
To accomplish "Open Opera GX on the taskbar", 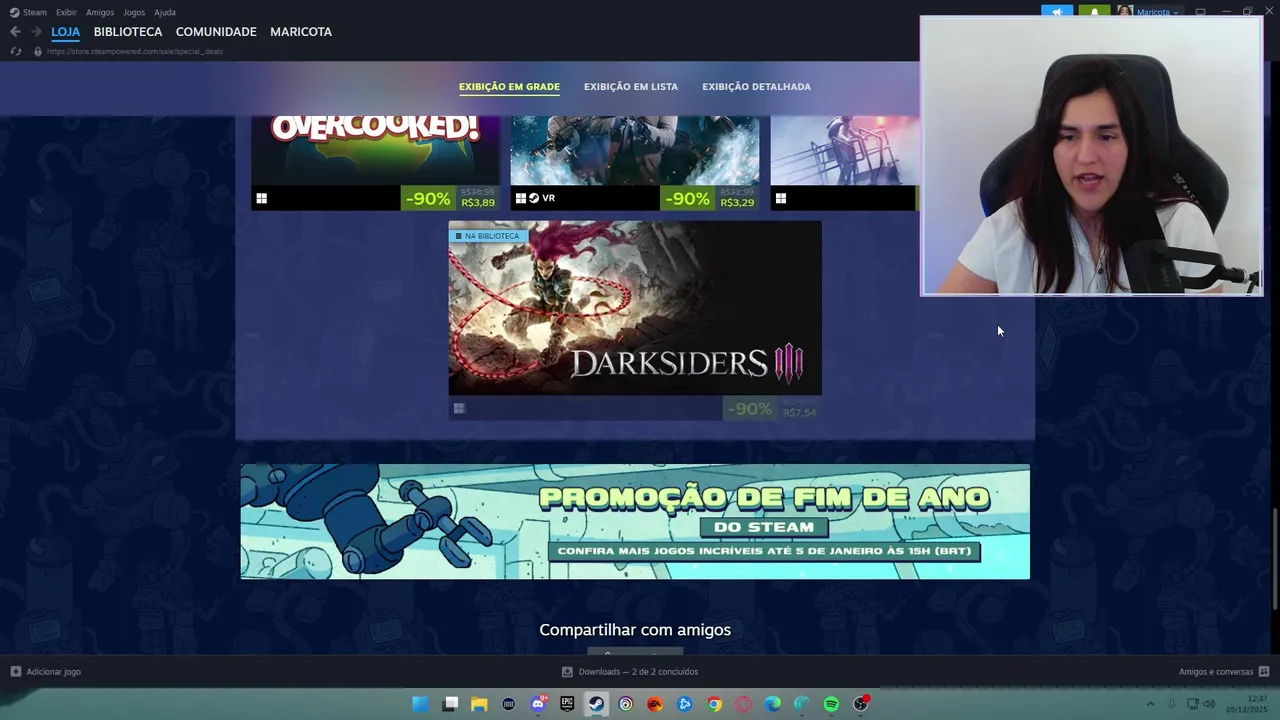I will (x=743, y=704).
